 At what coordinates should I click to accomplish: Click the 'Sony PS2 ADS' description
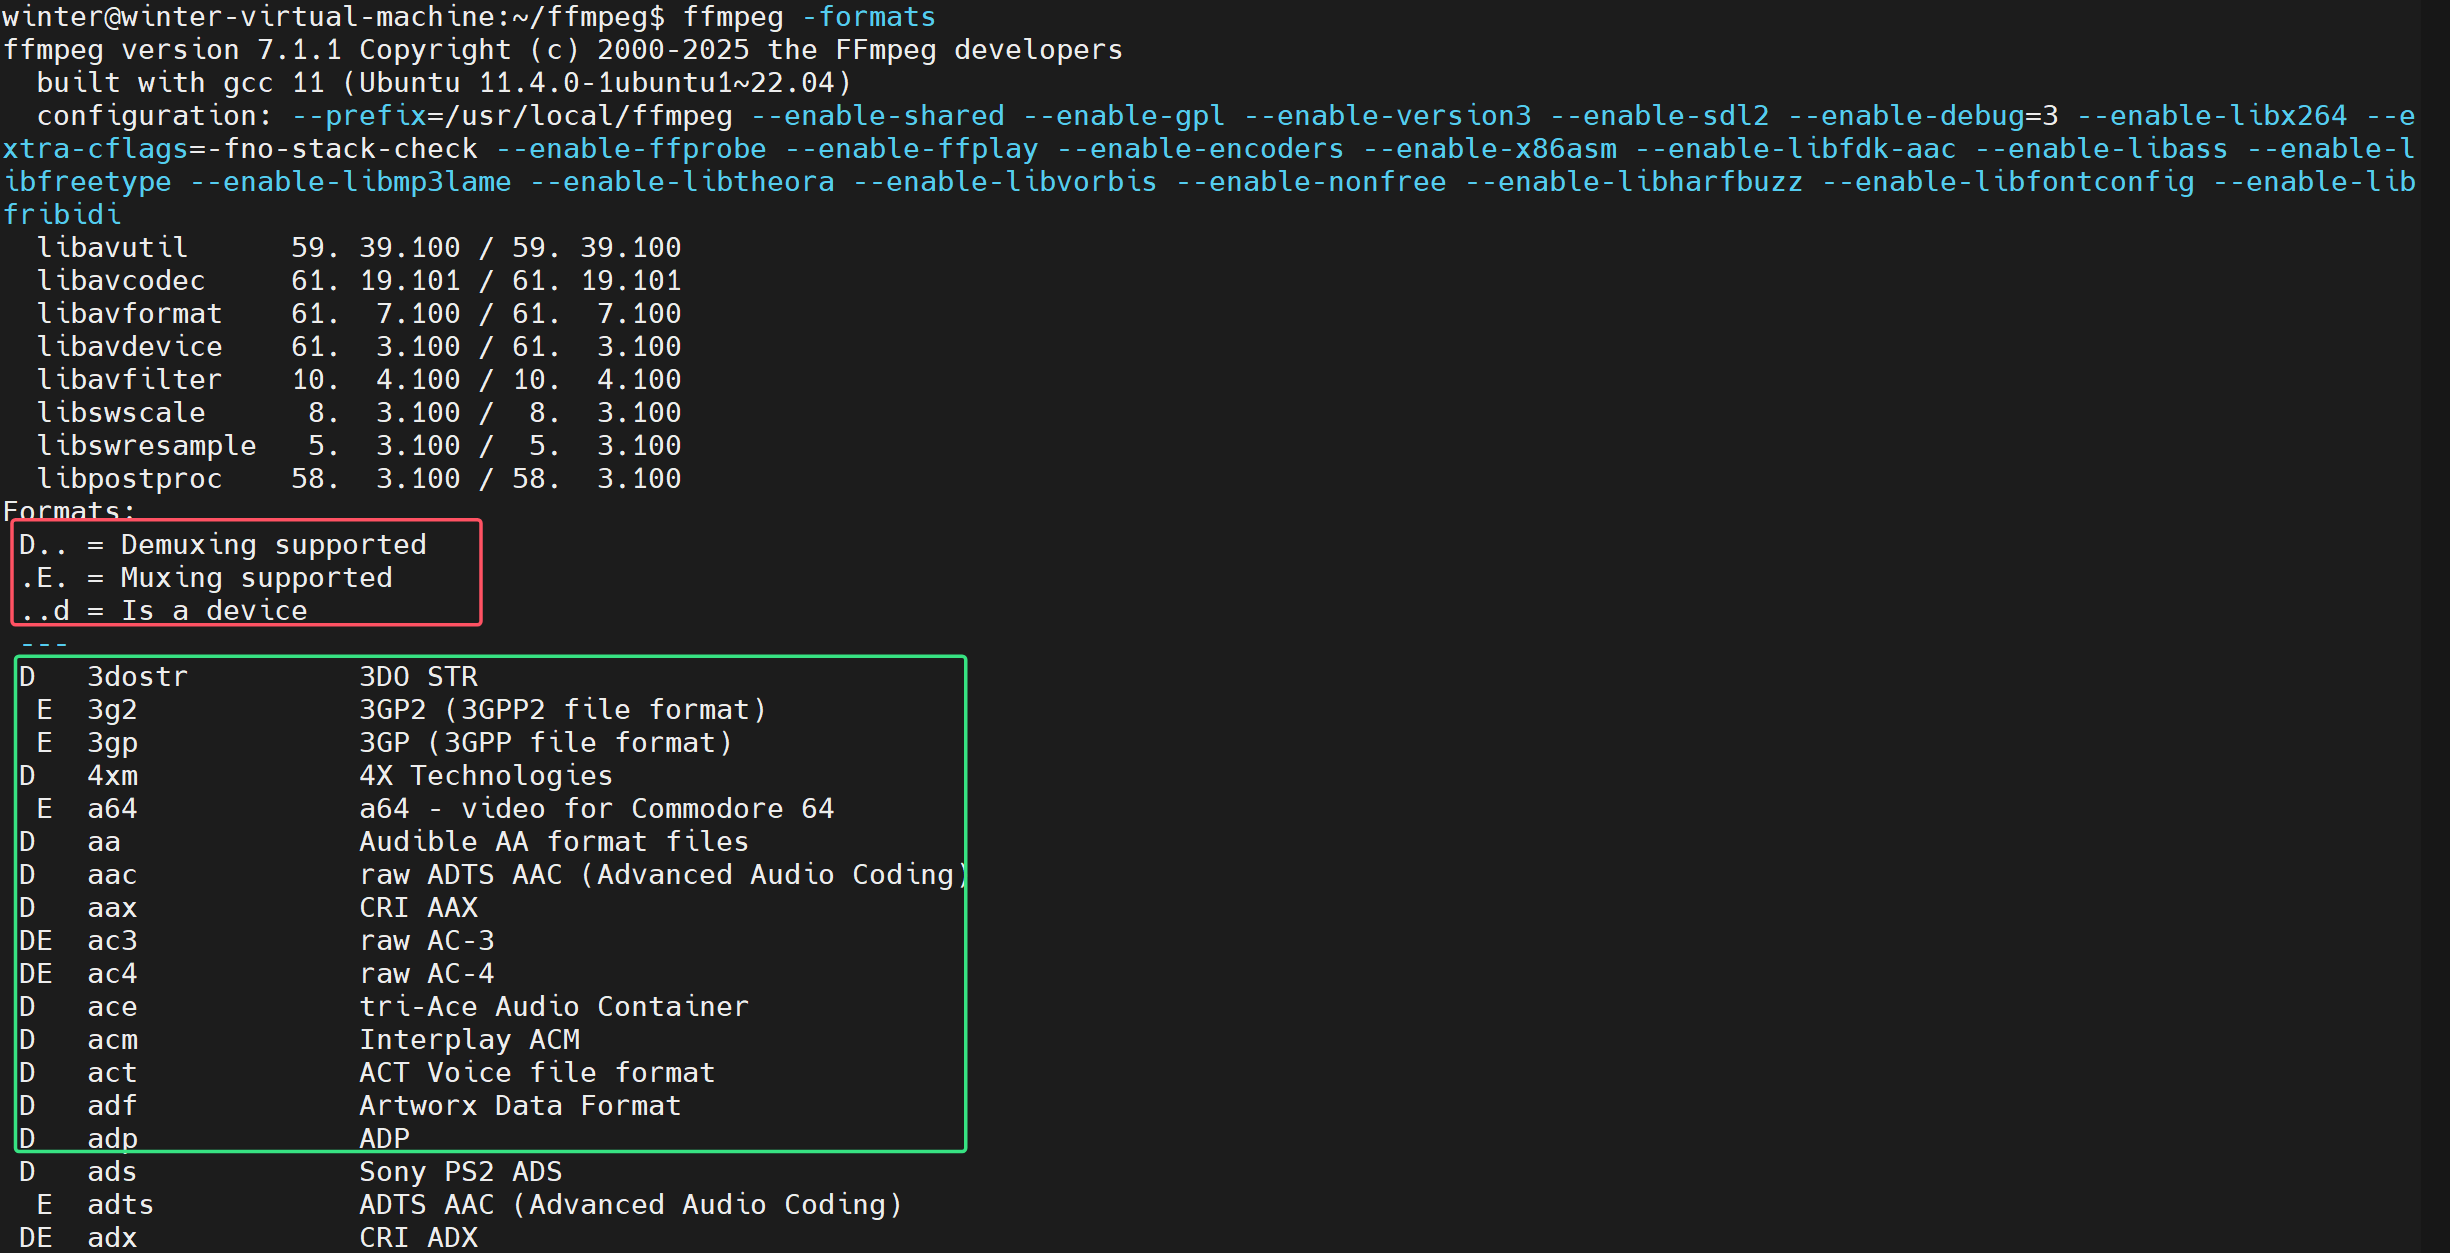coord(460,1172)
